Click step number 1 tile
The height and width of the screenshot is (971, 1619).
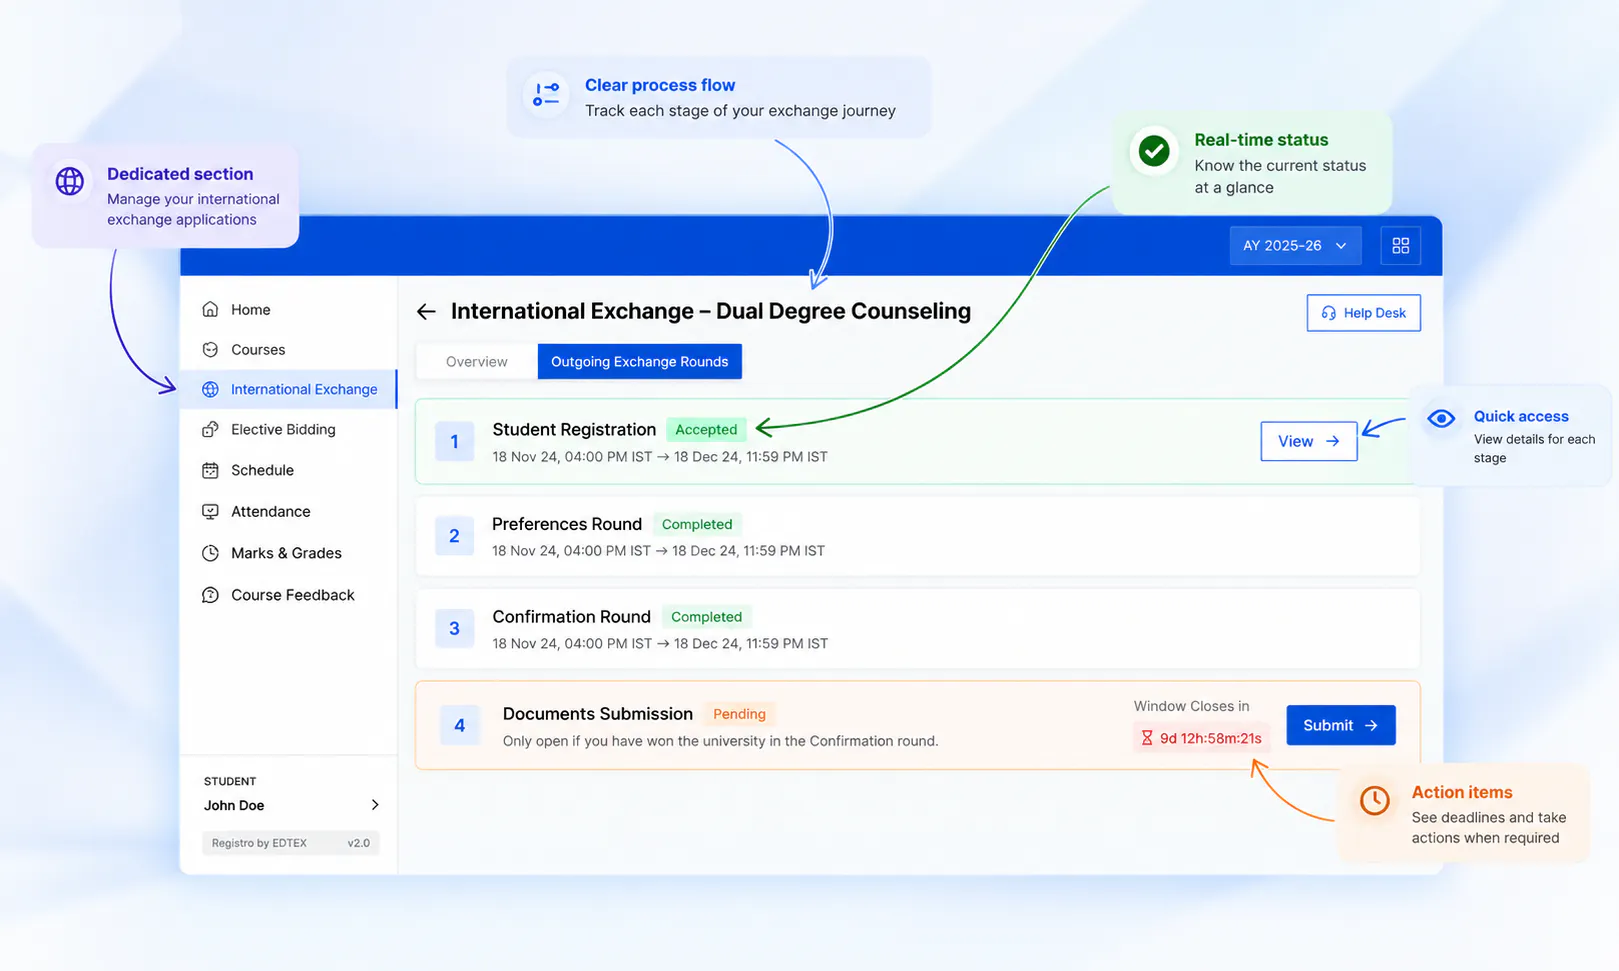click(x=454, y=441)
